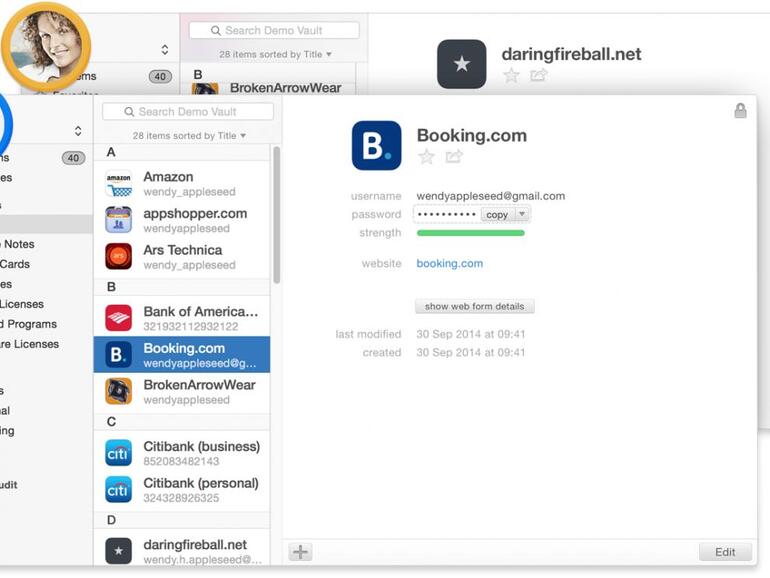Select Notes category in sidebar
Image resolution: width=770 pixels, height=578 pixels.
pyautogui.click(x=19, y=244)
